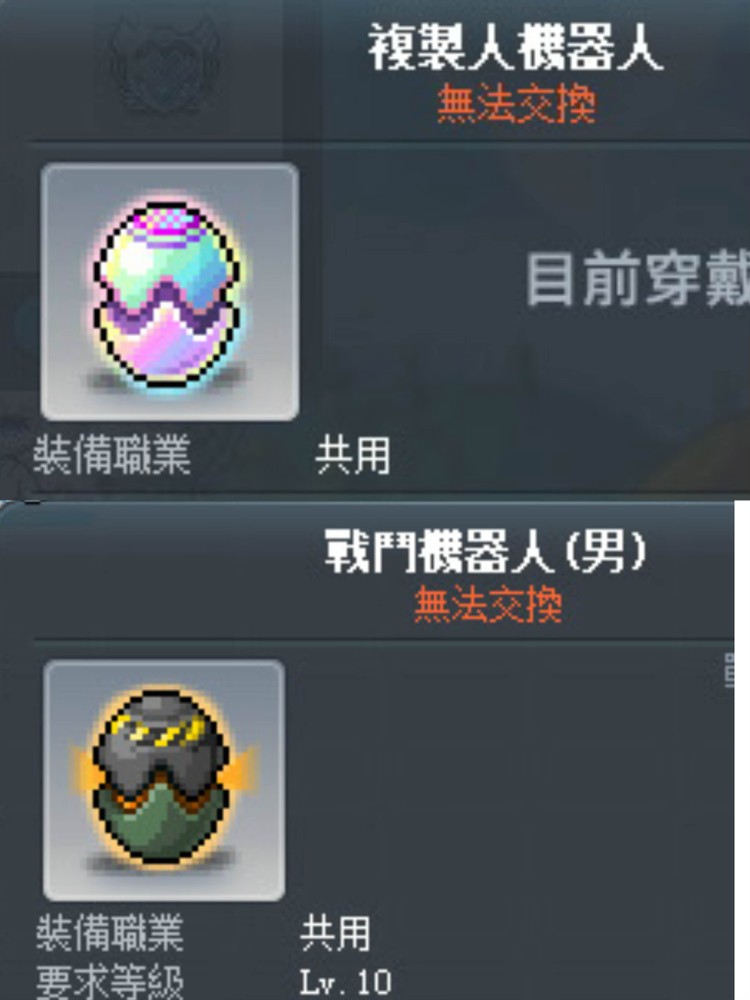Image resolution: width=750 pixels, height=1000 pixels.
Task: Click 共用 value in the upper tooltip
Action: pos(353,455)
